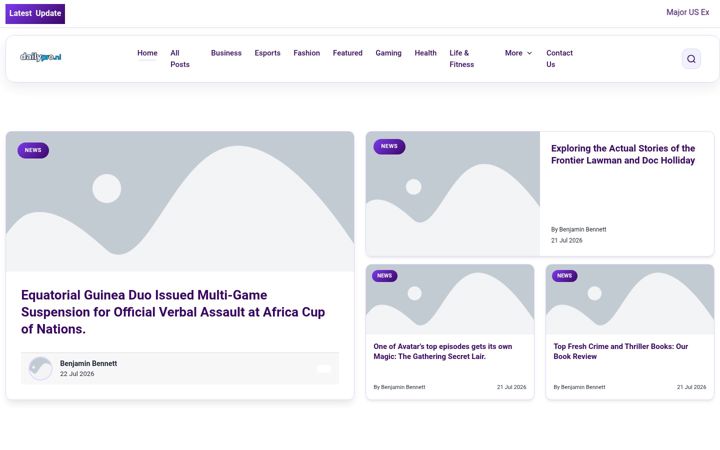Open the Business category
The height and width of the screenshot is (450, 720).
(x=226, y=53)
